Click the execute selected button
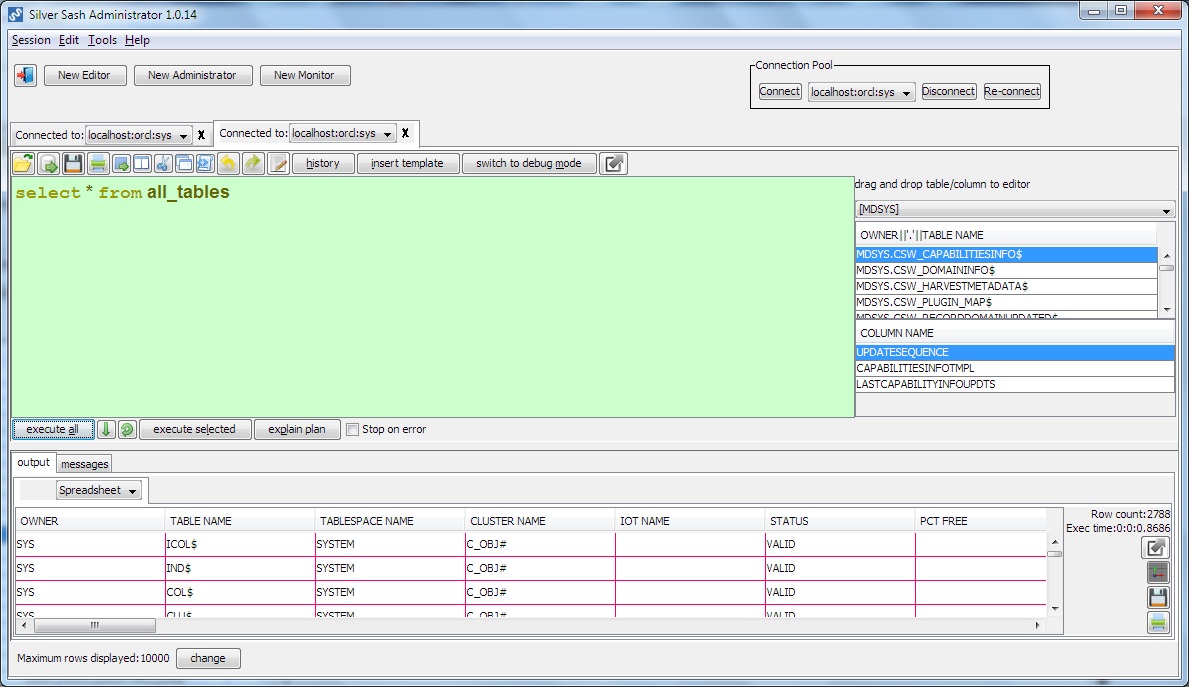The height and width of the screenshot is (687, 1189). pos(194,429)
